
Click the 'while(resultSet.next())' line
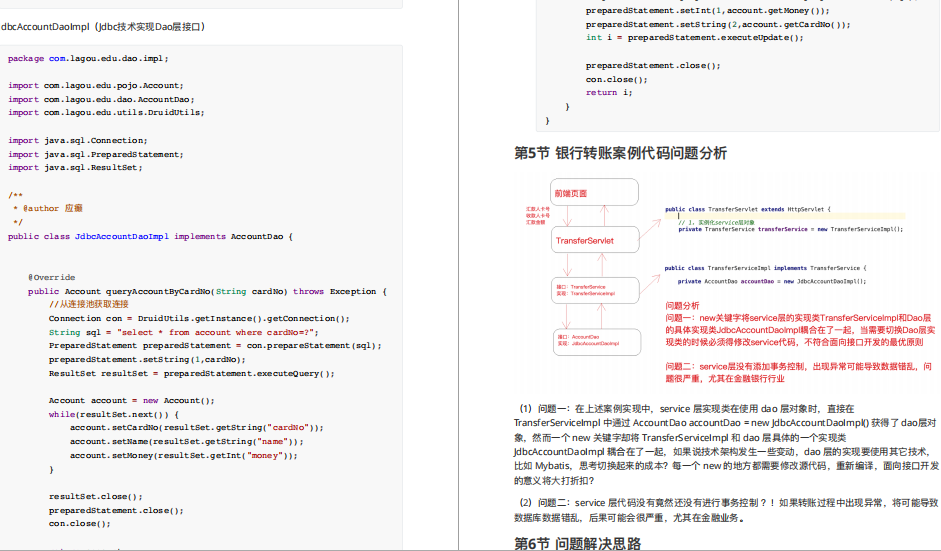click(x=113, y=414)
